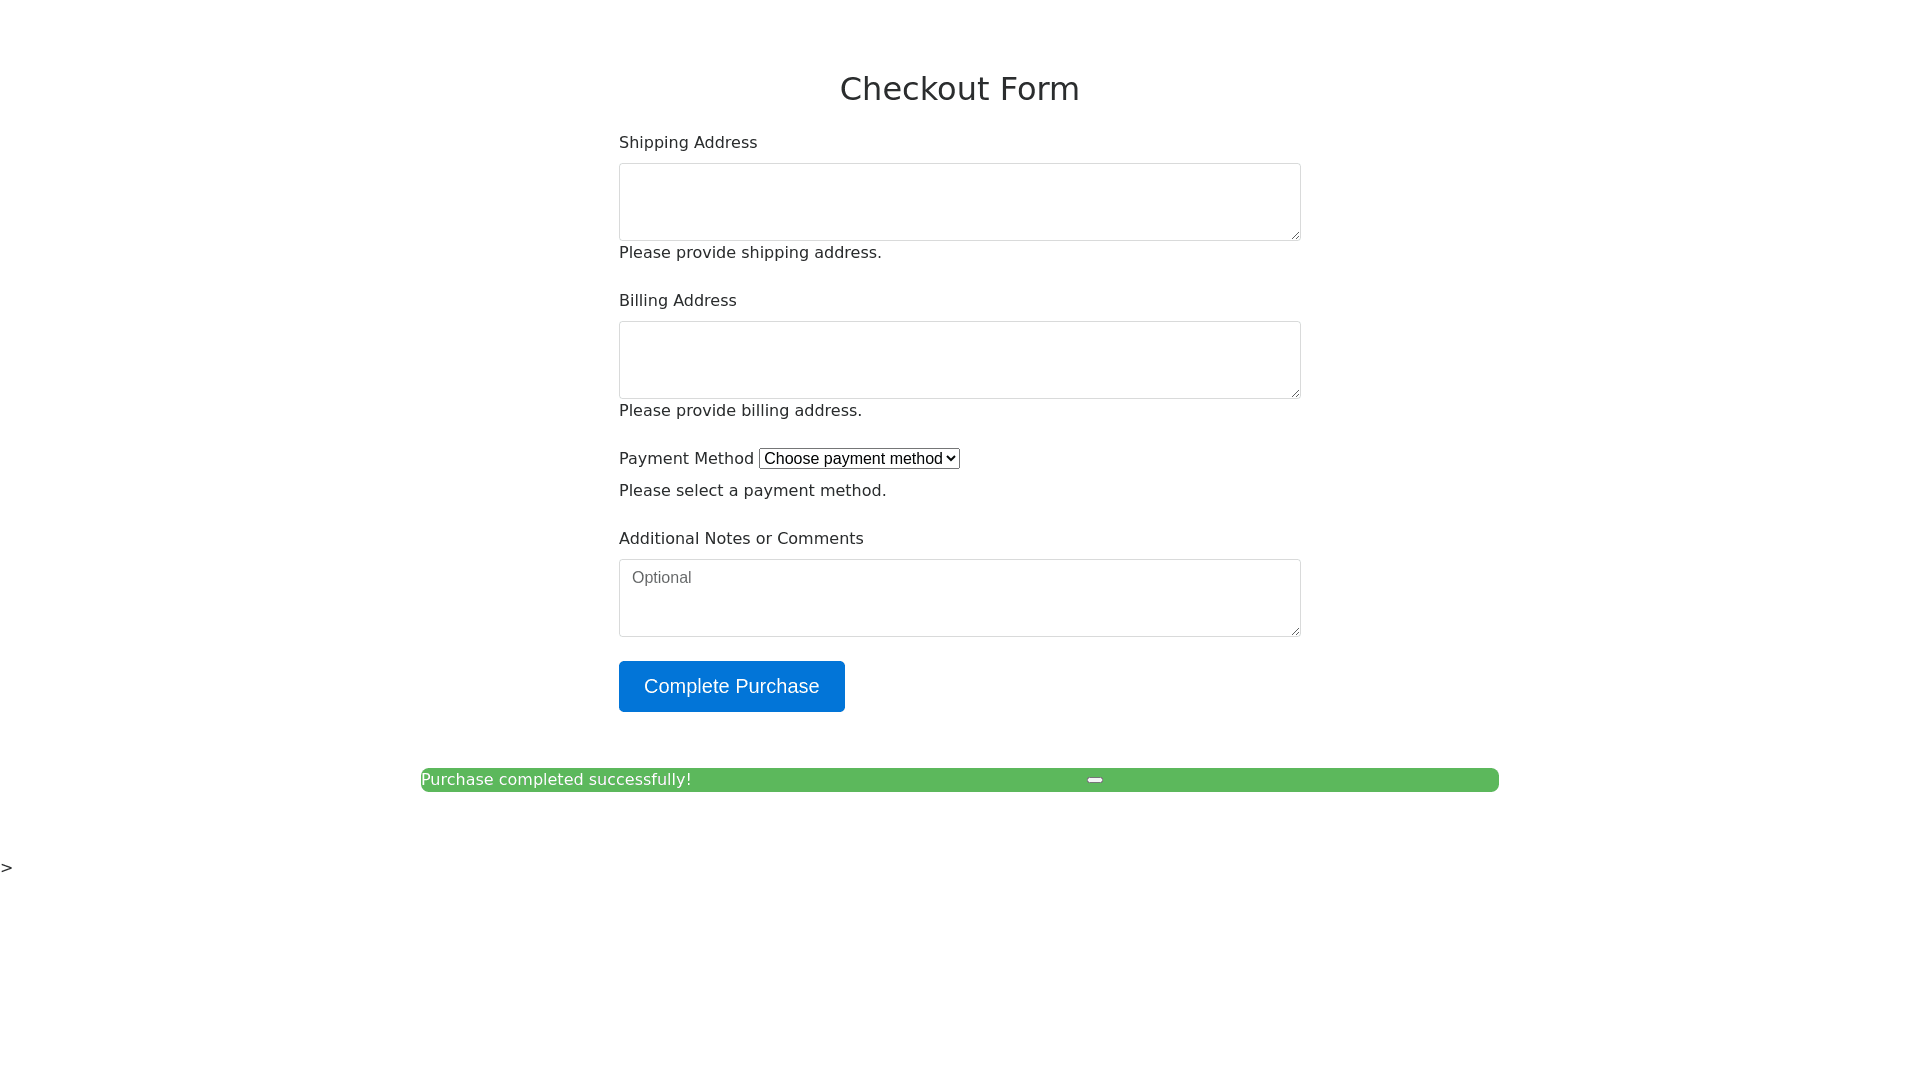Click the 'Purchase completed successfully!' text
This screenshot has height=1080, width=1920.
556,780
